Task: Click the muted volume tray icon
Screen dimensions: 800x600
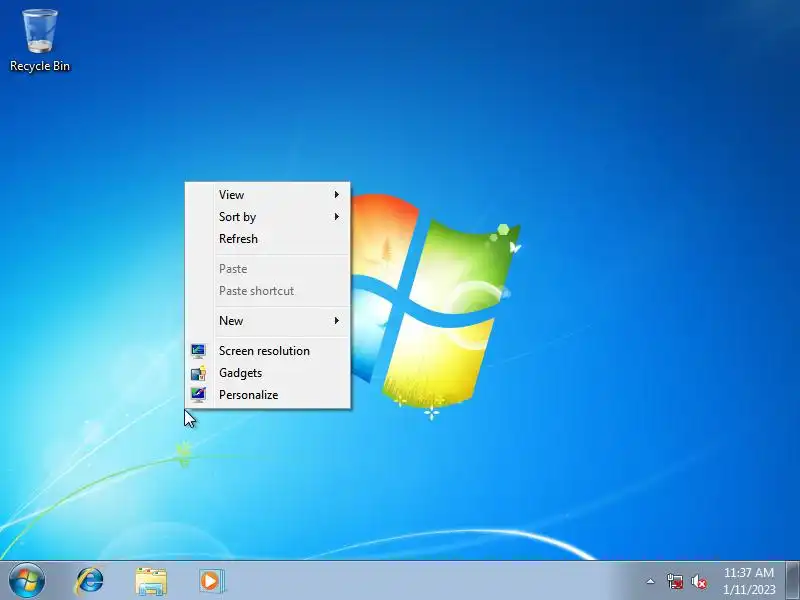Action: (698, 581)
